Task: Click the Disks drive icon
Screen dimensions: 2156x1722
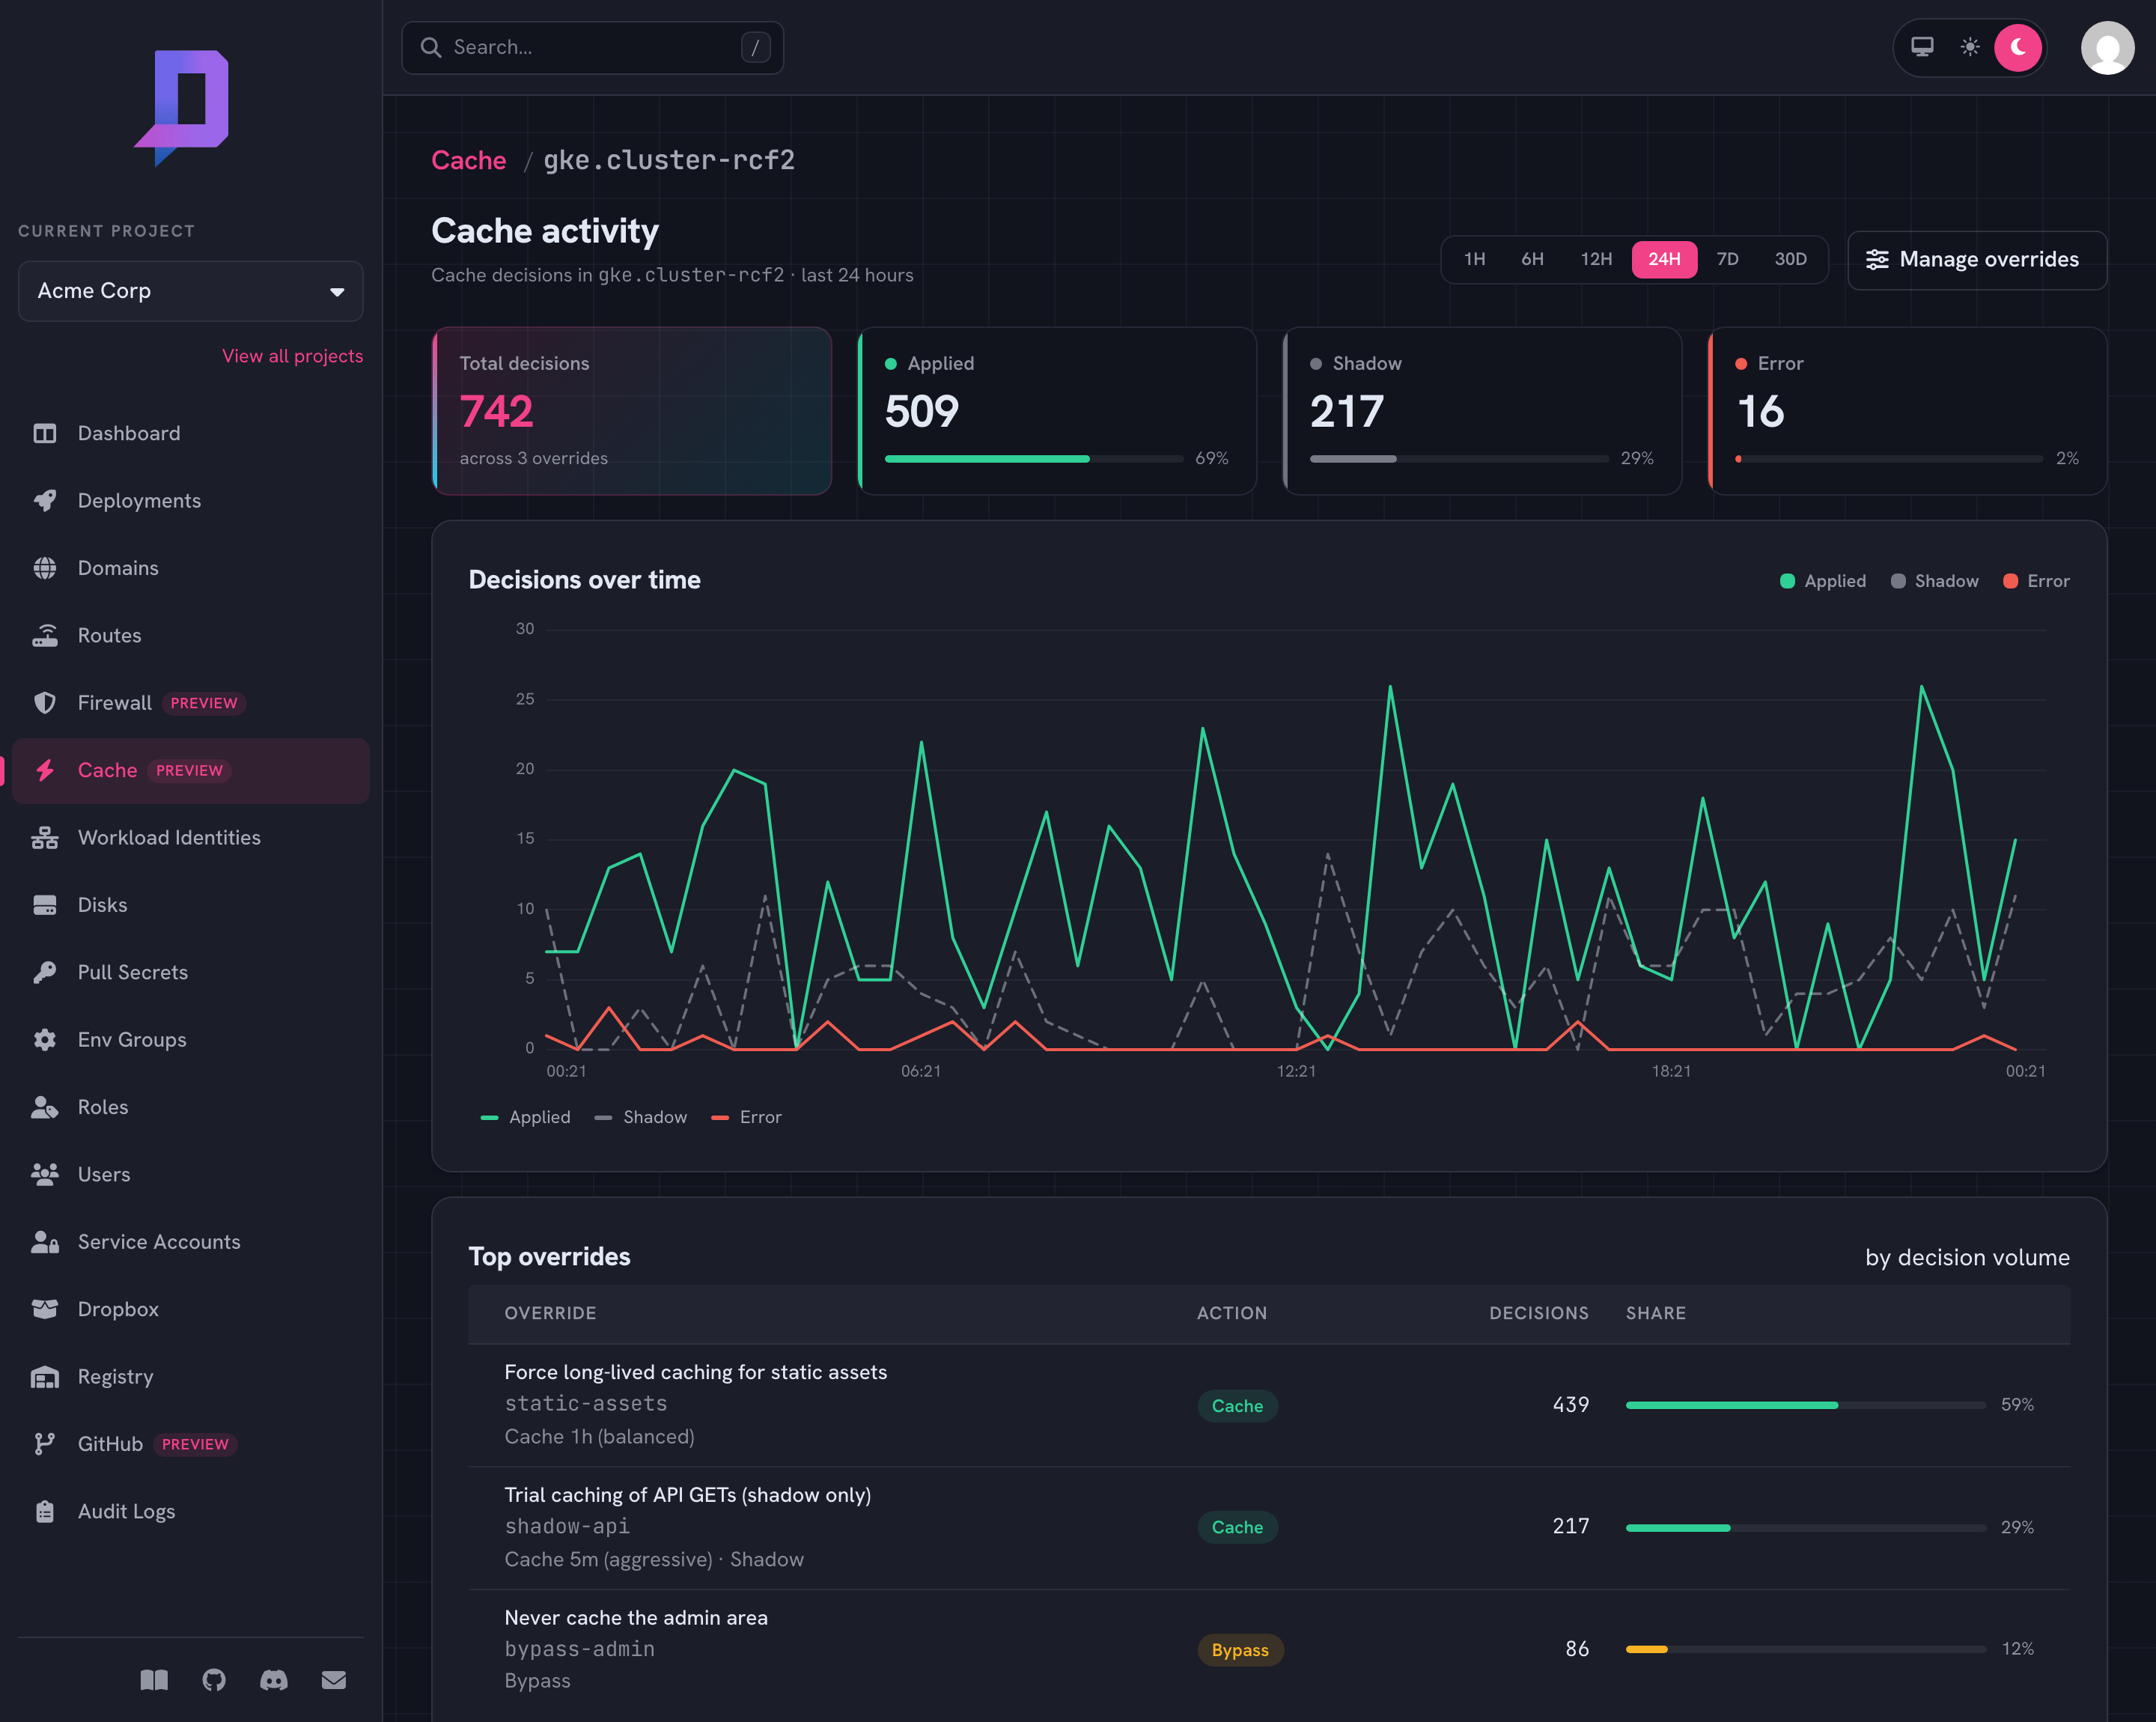Action: 45,905
